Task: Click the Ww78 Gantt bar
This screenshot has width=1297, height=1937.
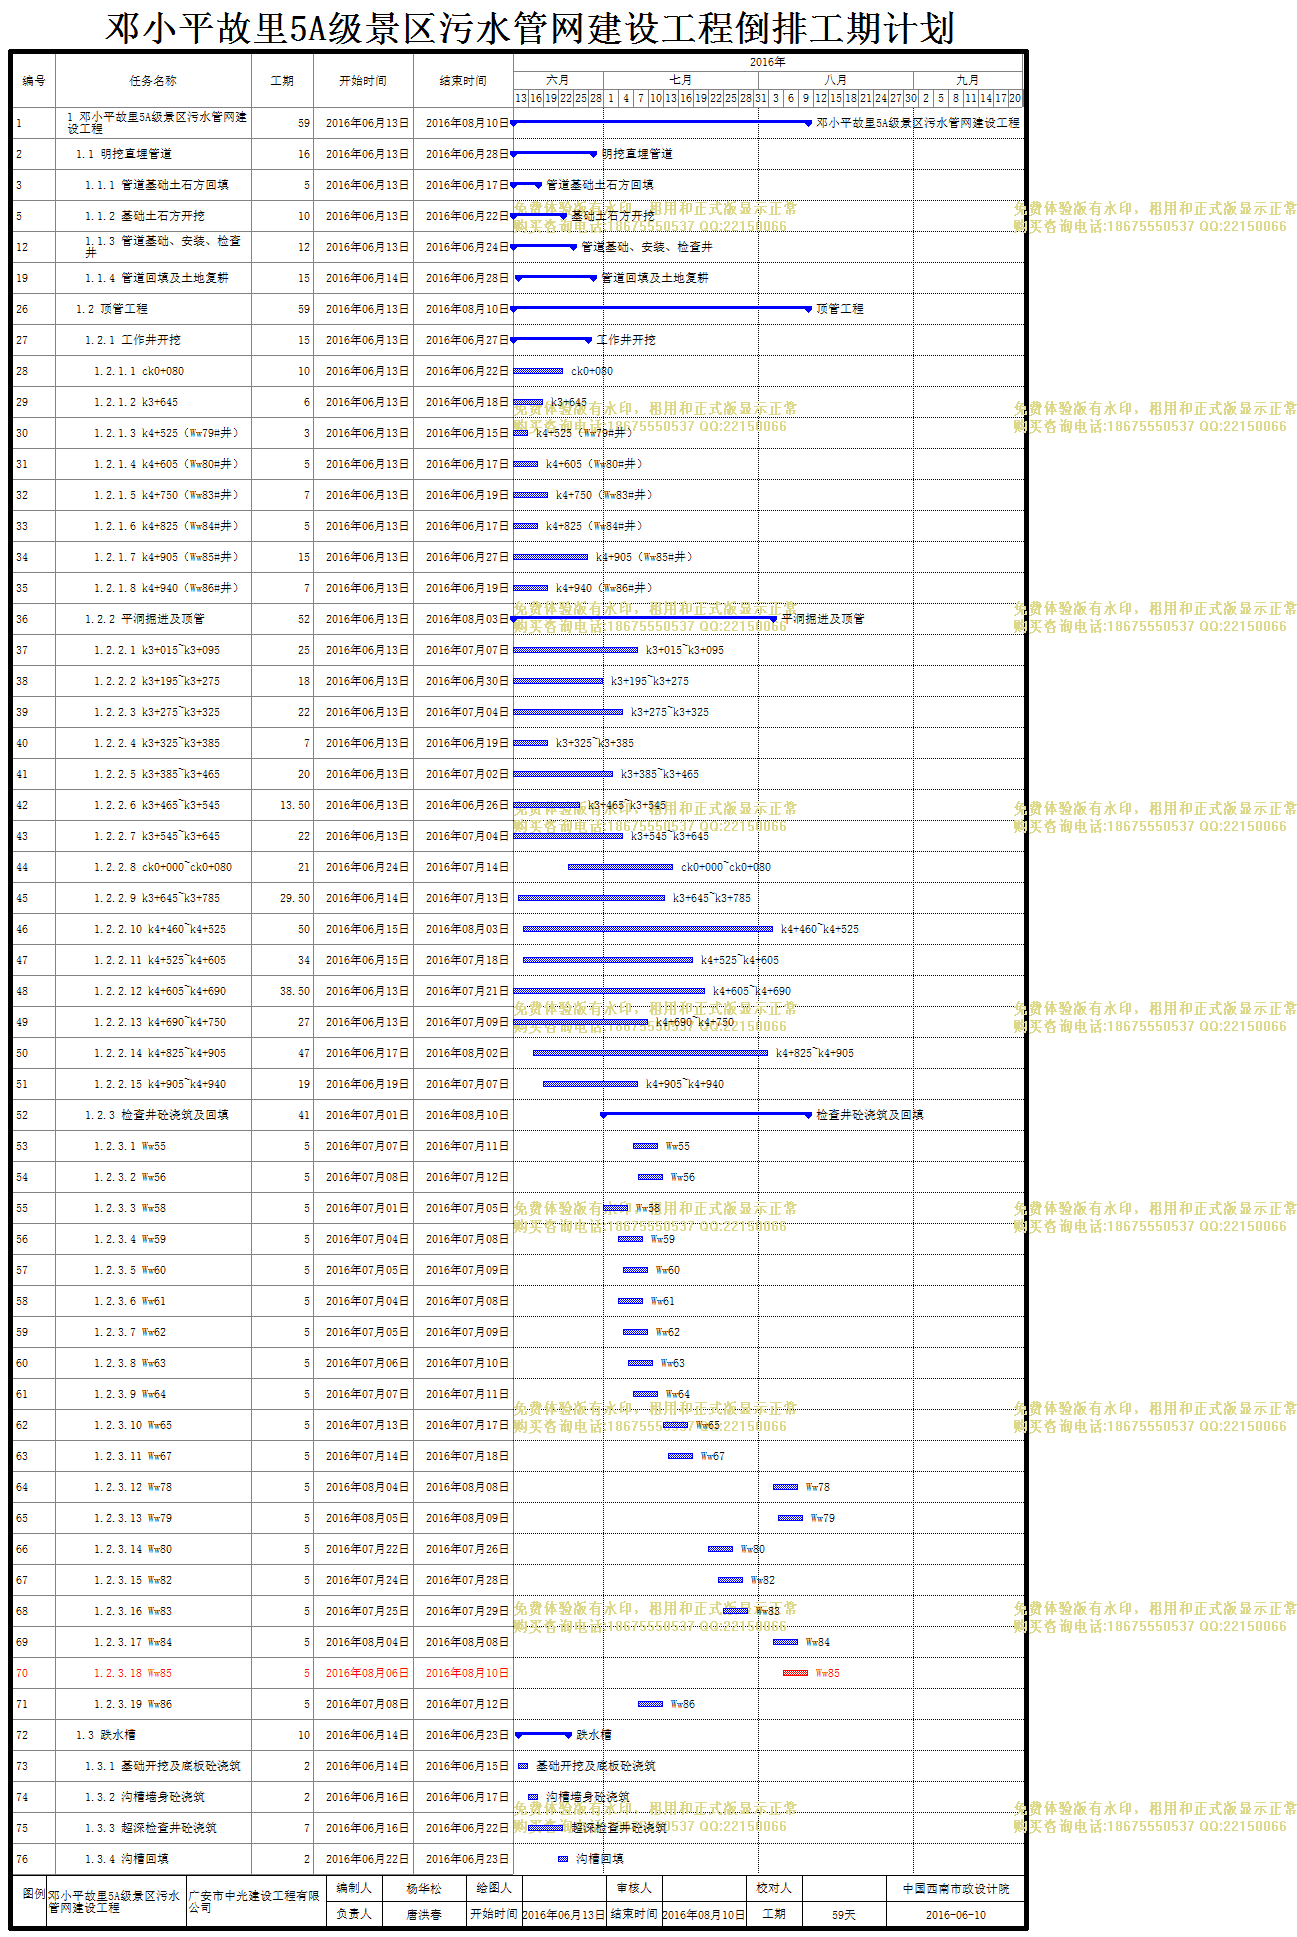Action: coord(786,1487)
